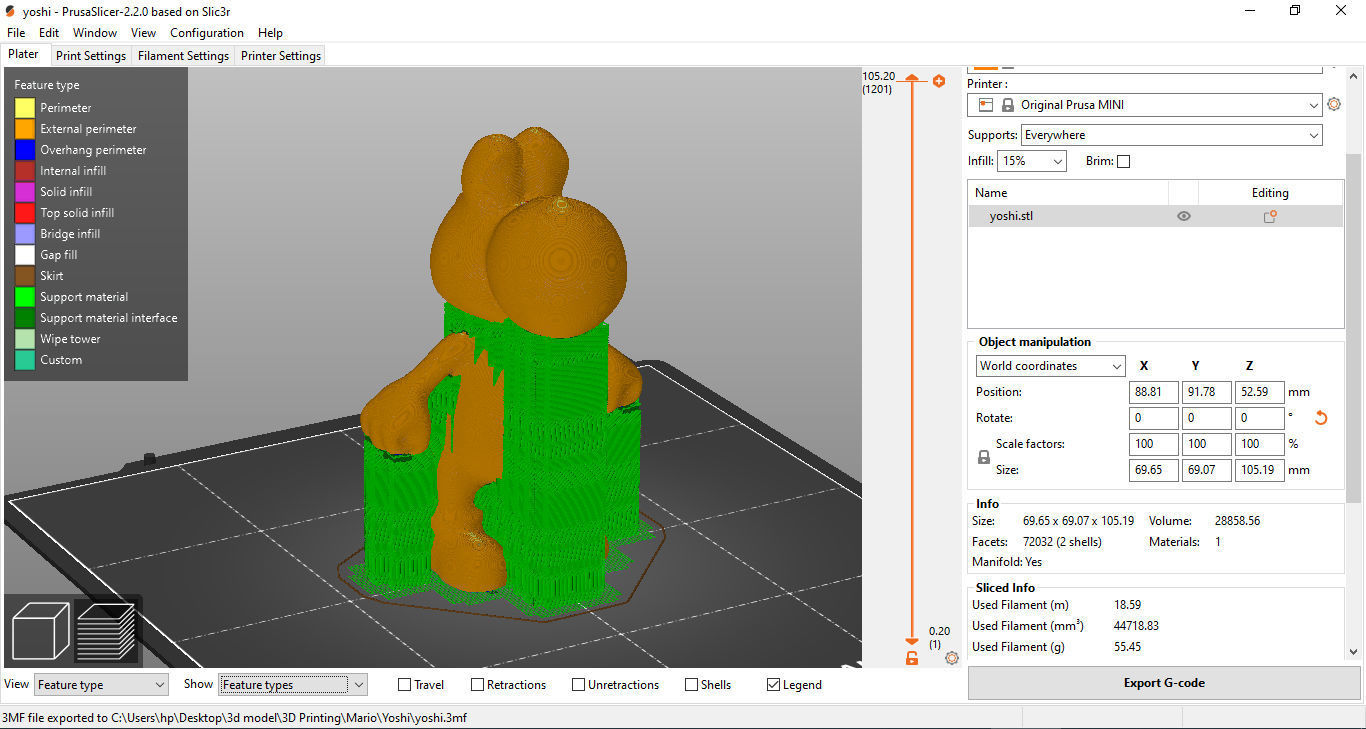The image size is (1366, 729).
Task: Click the External perimeter orange swatch
Action: [x=24, y=129]
